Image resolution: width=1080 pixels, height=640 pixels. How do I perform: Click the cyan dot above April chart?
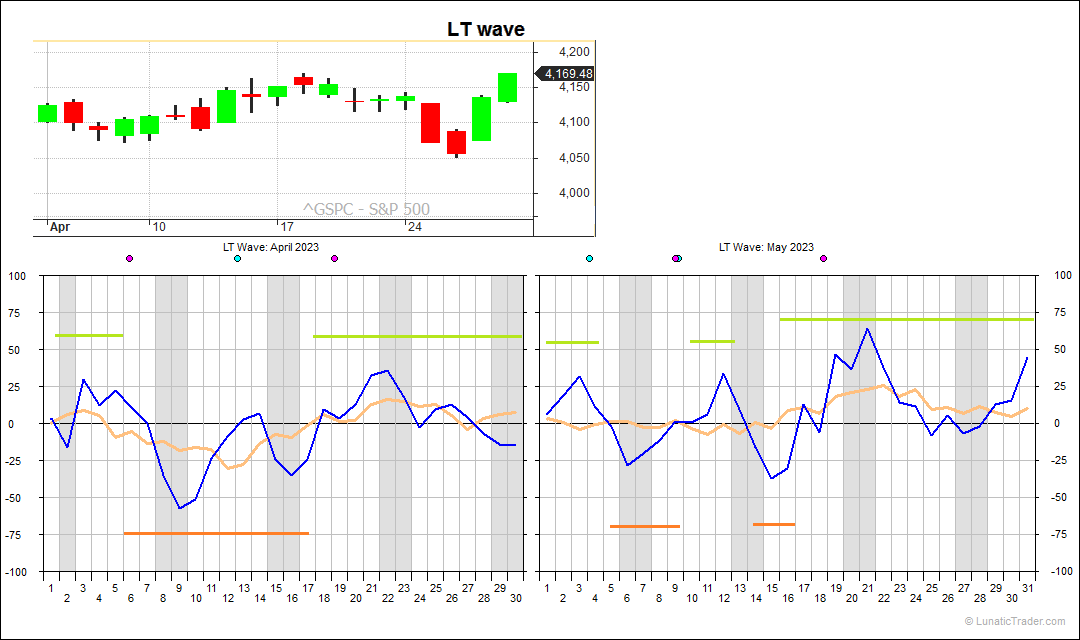pyautogui.click(x=237, y=259)
